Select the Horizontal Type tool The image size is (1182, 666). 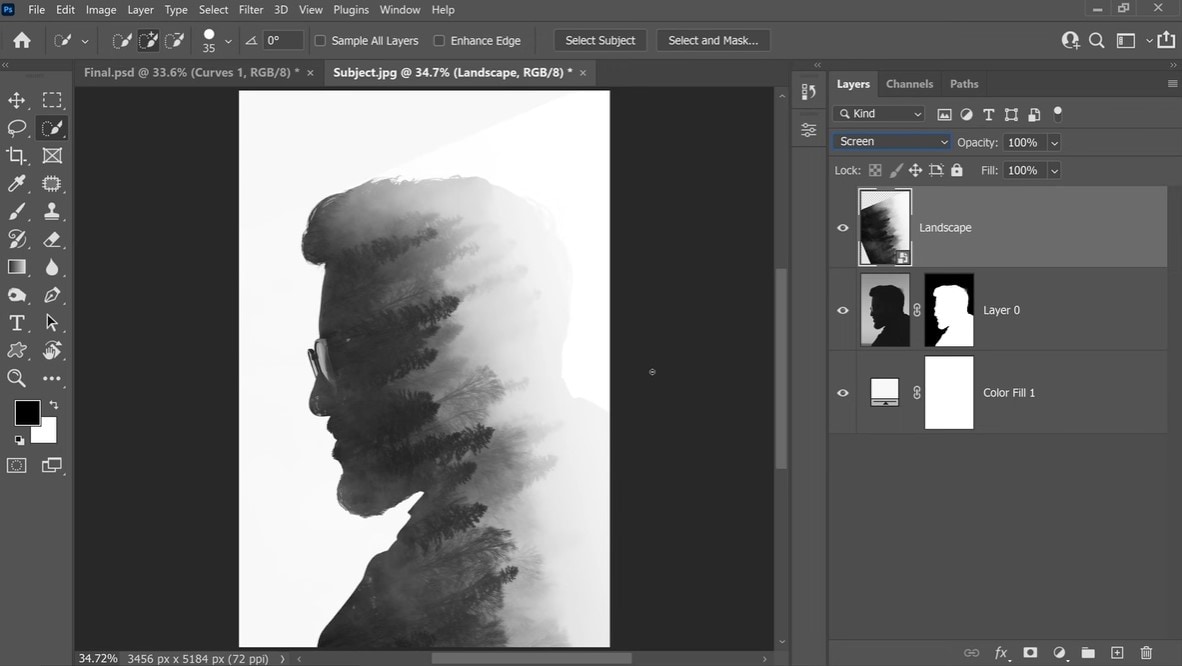pyautogui.click(x=17, y=323)
